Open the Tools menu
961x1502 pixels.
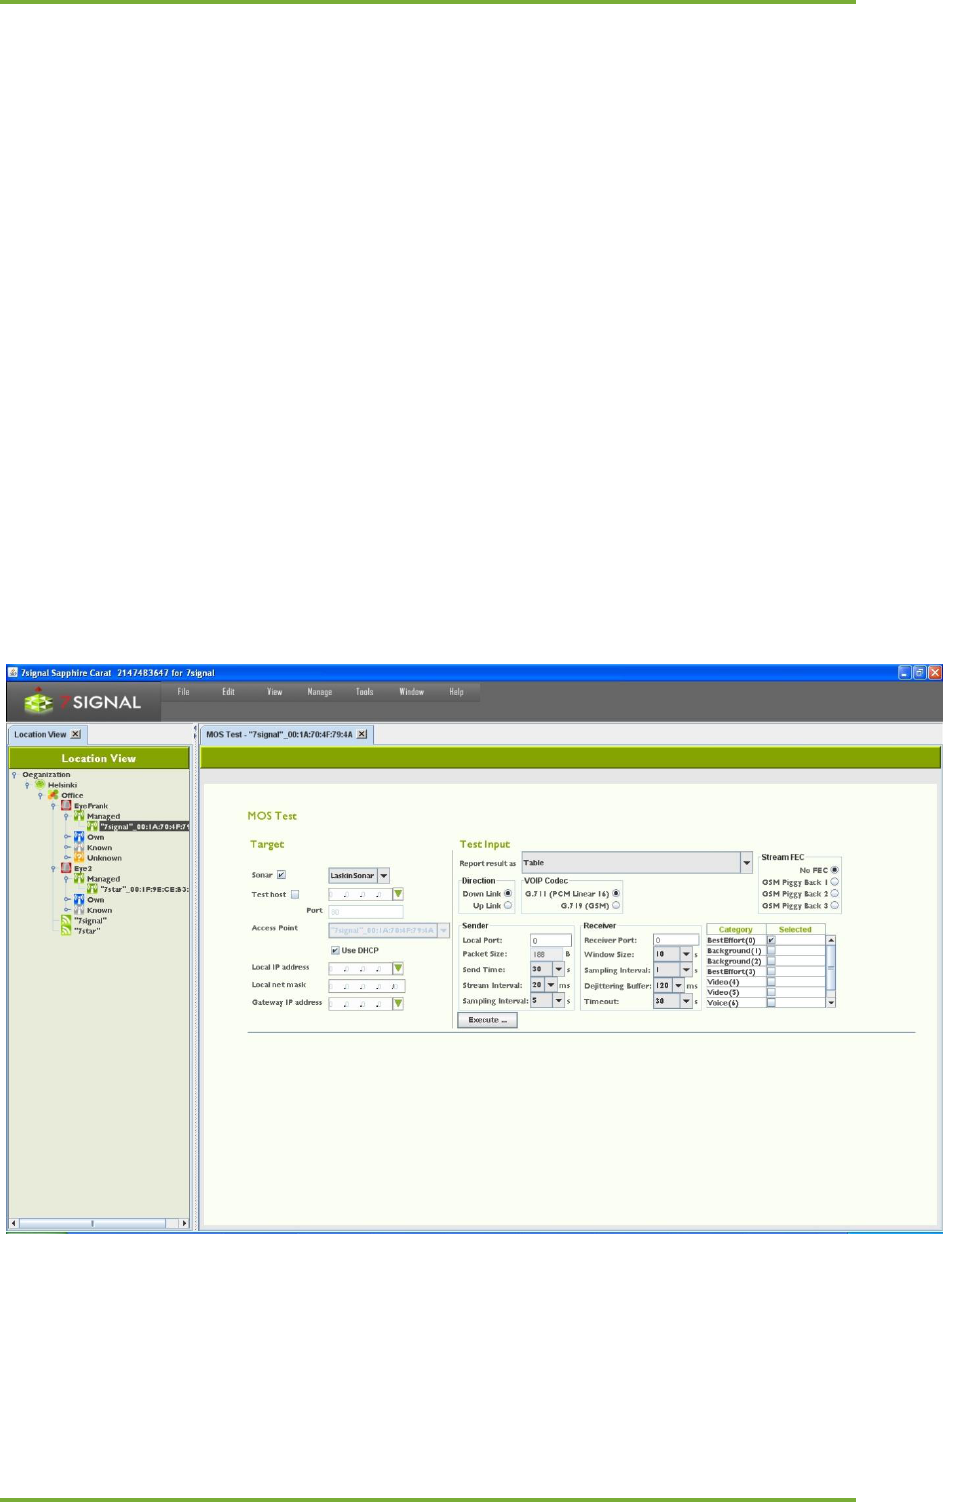click(365, 692)
